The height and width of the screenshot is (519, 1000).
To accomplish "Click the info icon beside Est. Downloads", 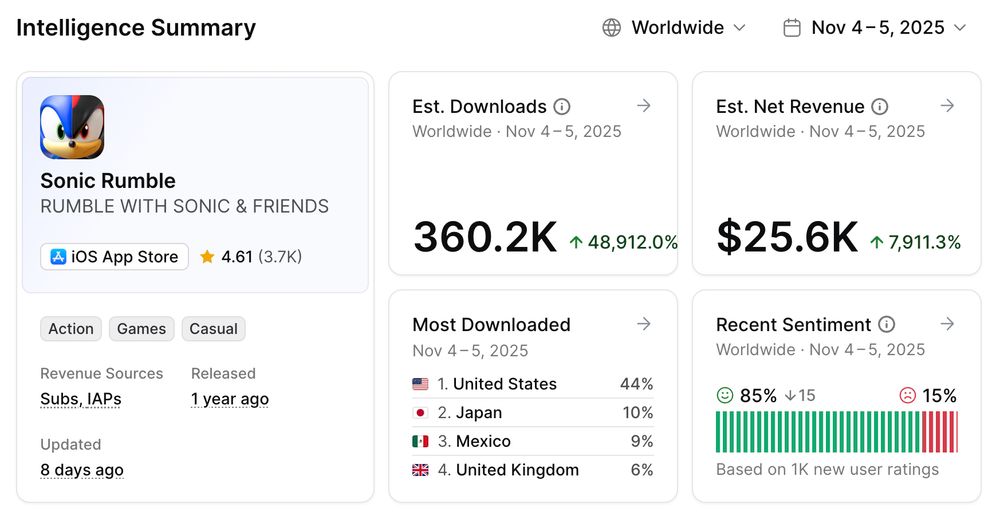I will [562, 107].
